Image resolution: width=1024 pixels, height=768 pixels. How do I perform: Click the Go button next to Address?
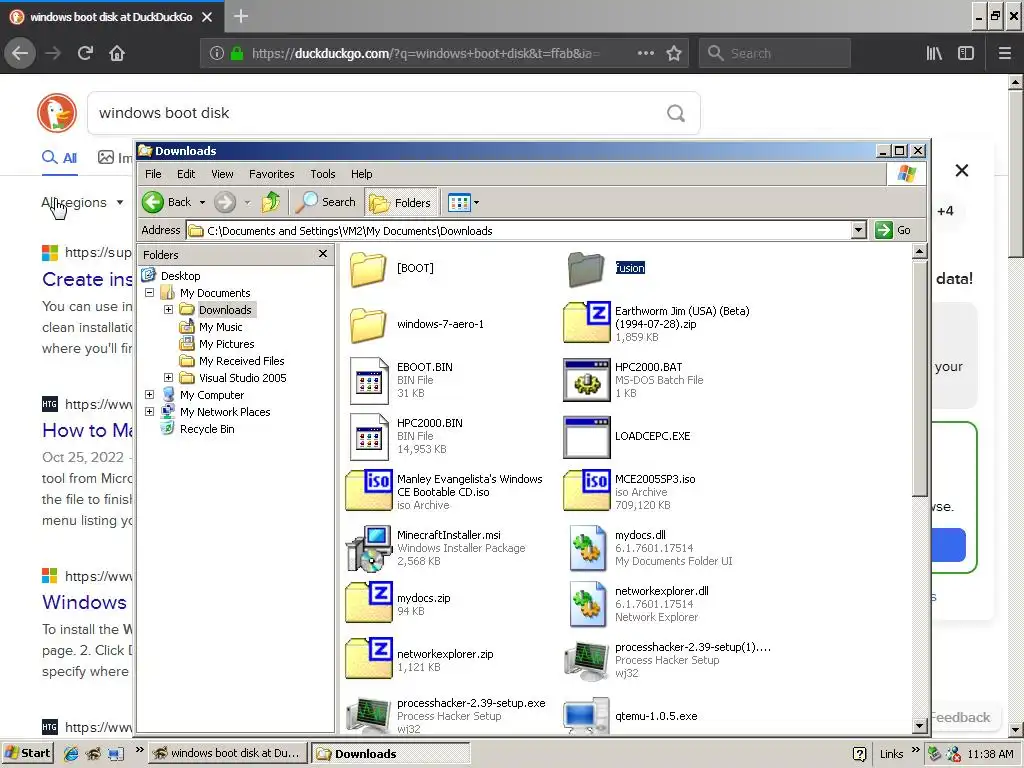click(893, 230)
